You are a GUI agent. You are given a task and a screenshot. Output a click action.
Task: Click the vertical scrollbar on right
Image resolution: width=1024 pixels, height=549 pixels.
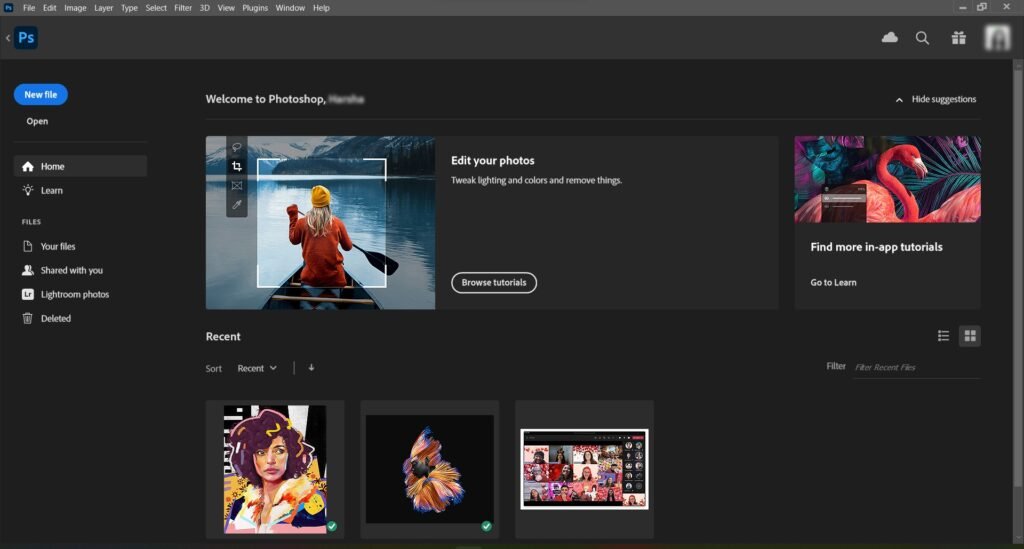(x=1017, y=274)
